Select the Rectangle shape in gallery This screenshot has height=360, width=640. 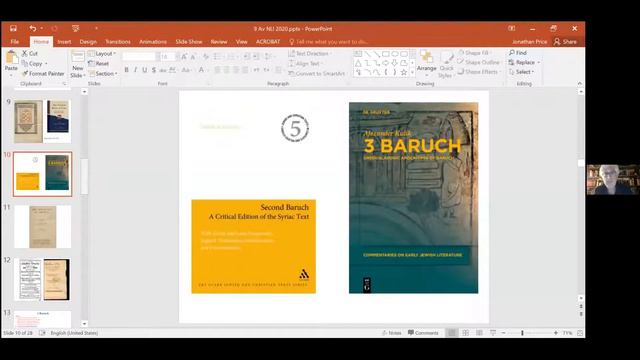pos(385,54)
